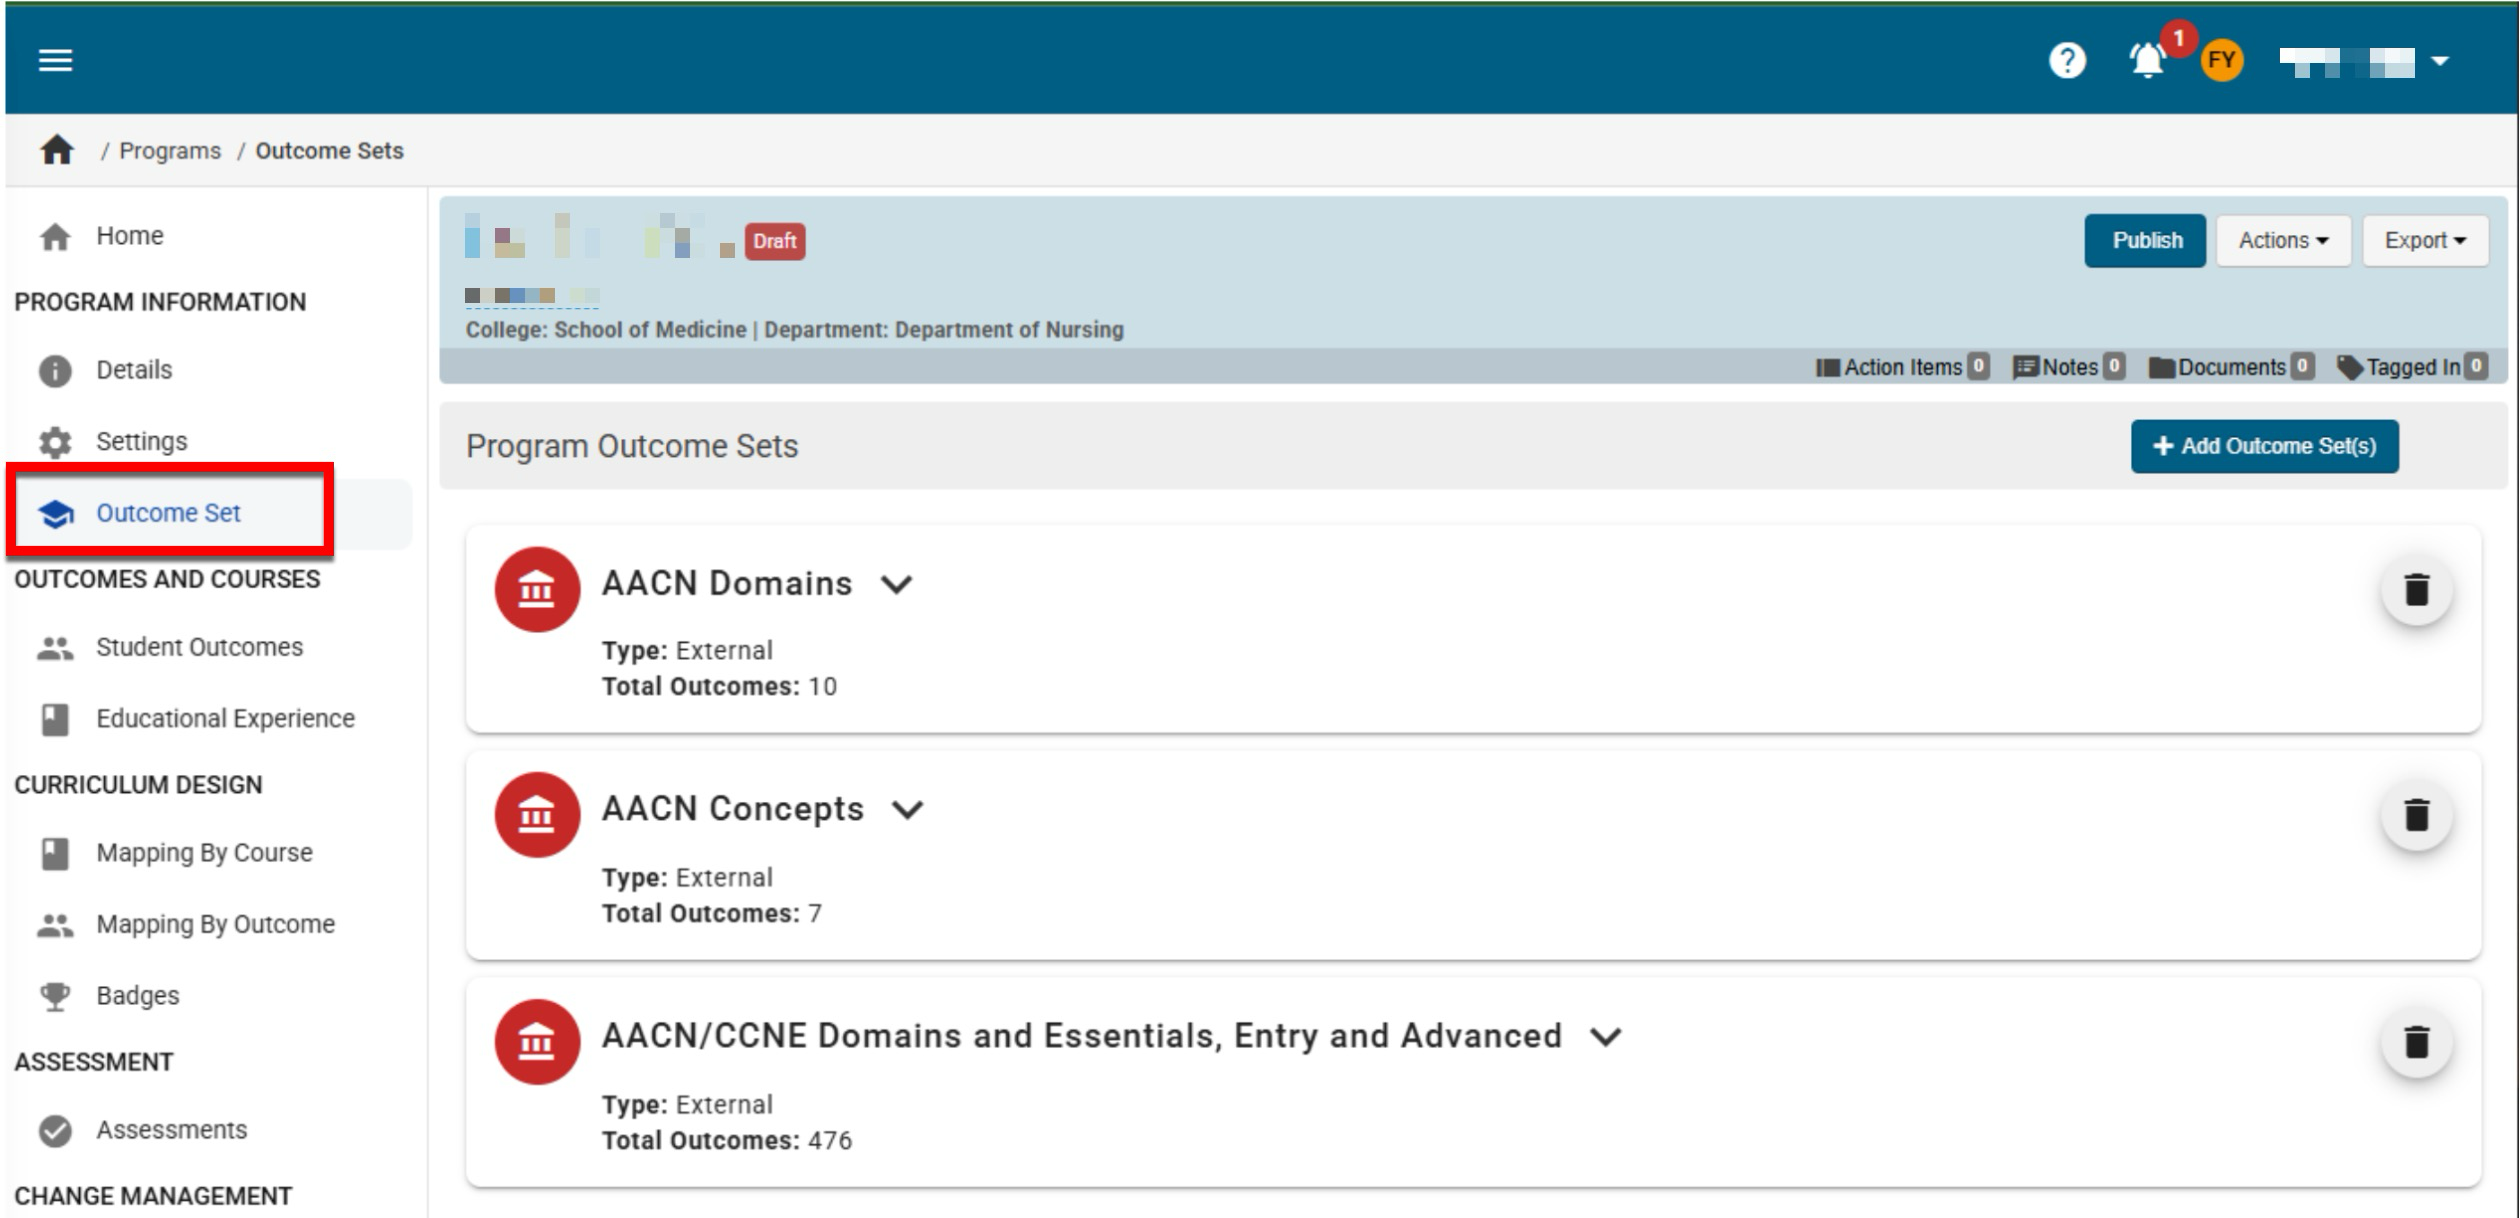The width and height of the screenshot is (2520, 1218).
Task: Go to Student Outcomes in sidebar
Action: [199, 647]
